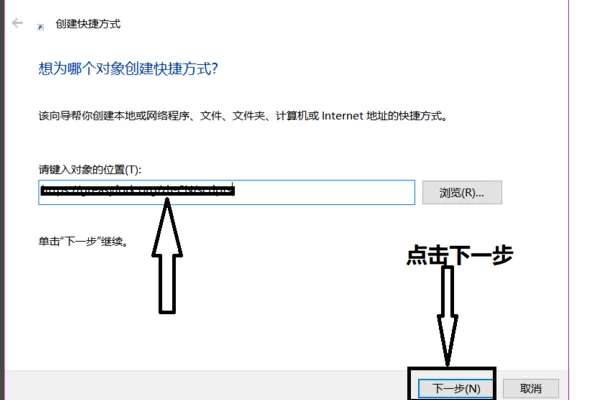
Task: Focus the object location input field
Action: [x=227, y=192]
